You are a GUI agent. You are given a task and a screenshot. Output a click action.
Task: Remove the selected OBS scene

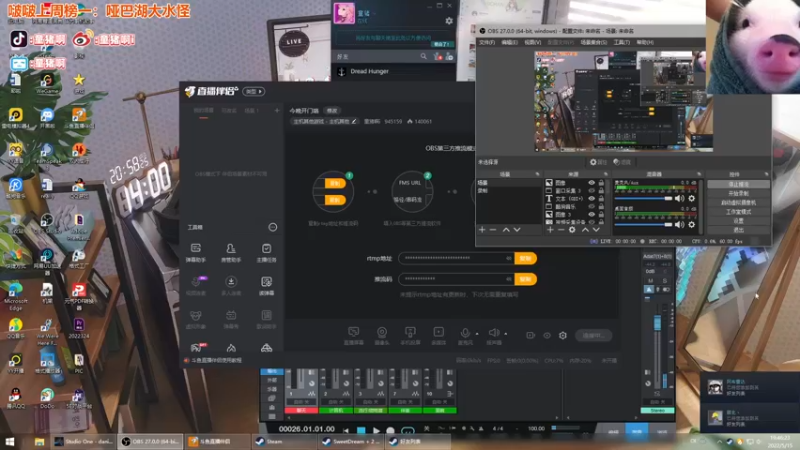click(x=493, y=230)
